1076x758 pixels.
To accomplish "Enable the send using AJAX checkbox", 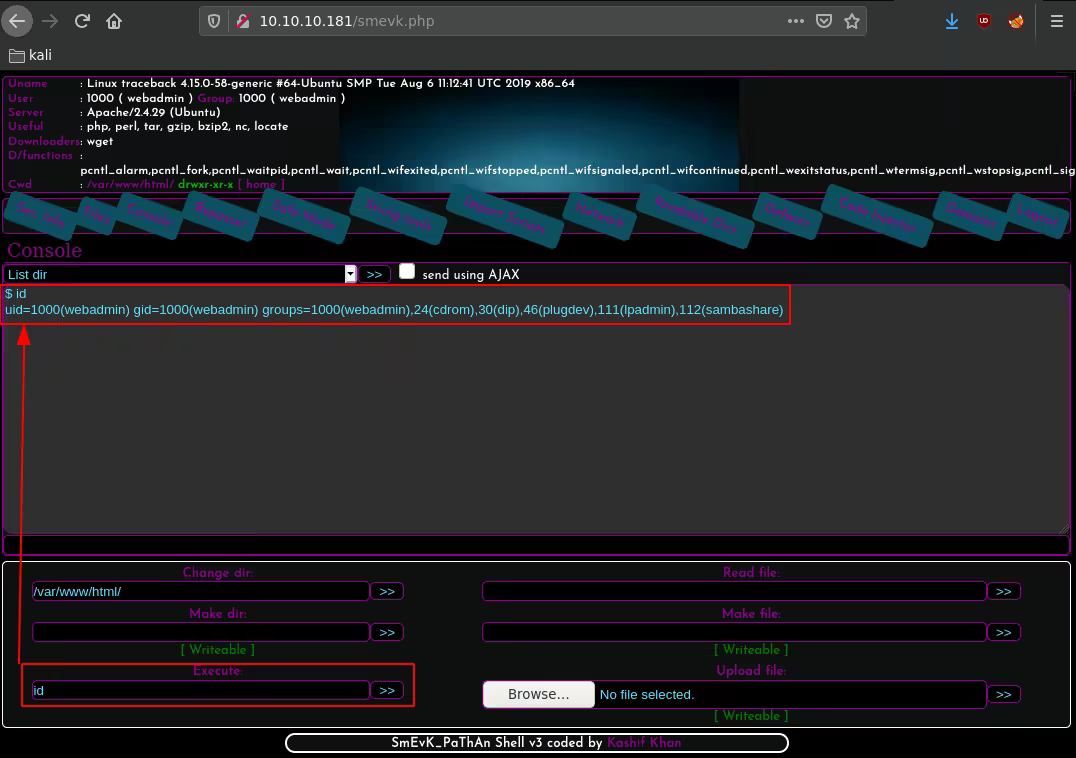I will click(407, 272).
